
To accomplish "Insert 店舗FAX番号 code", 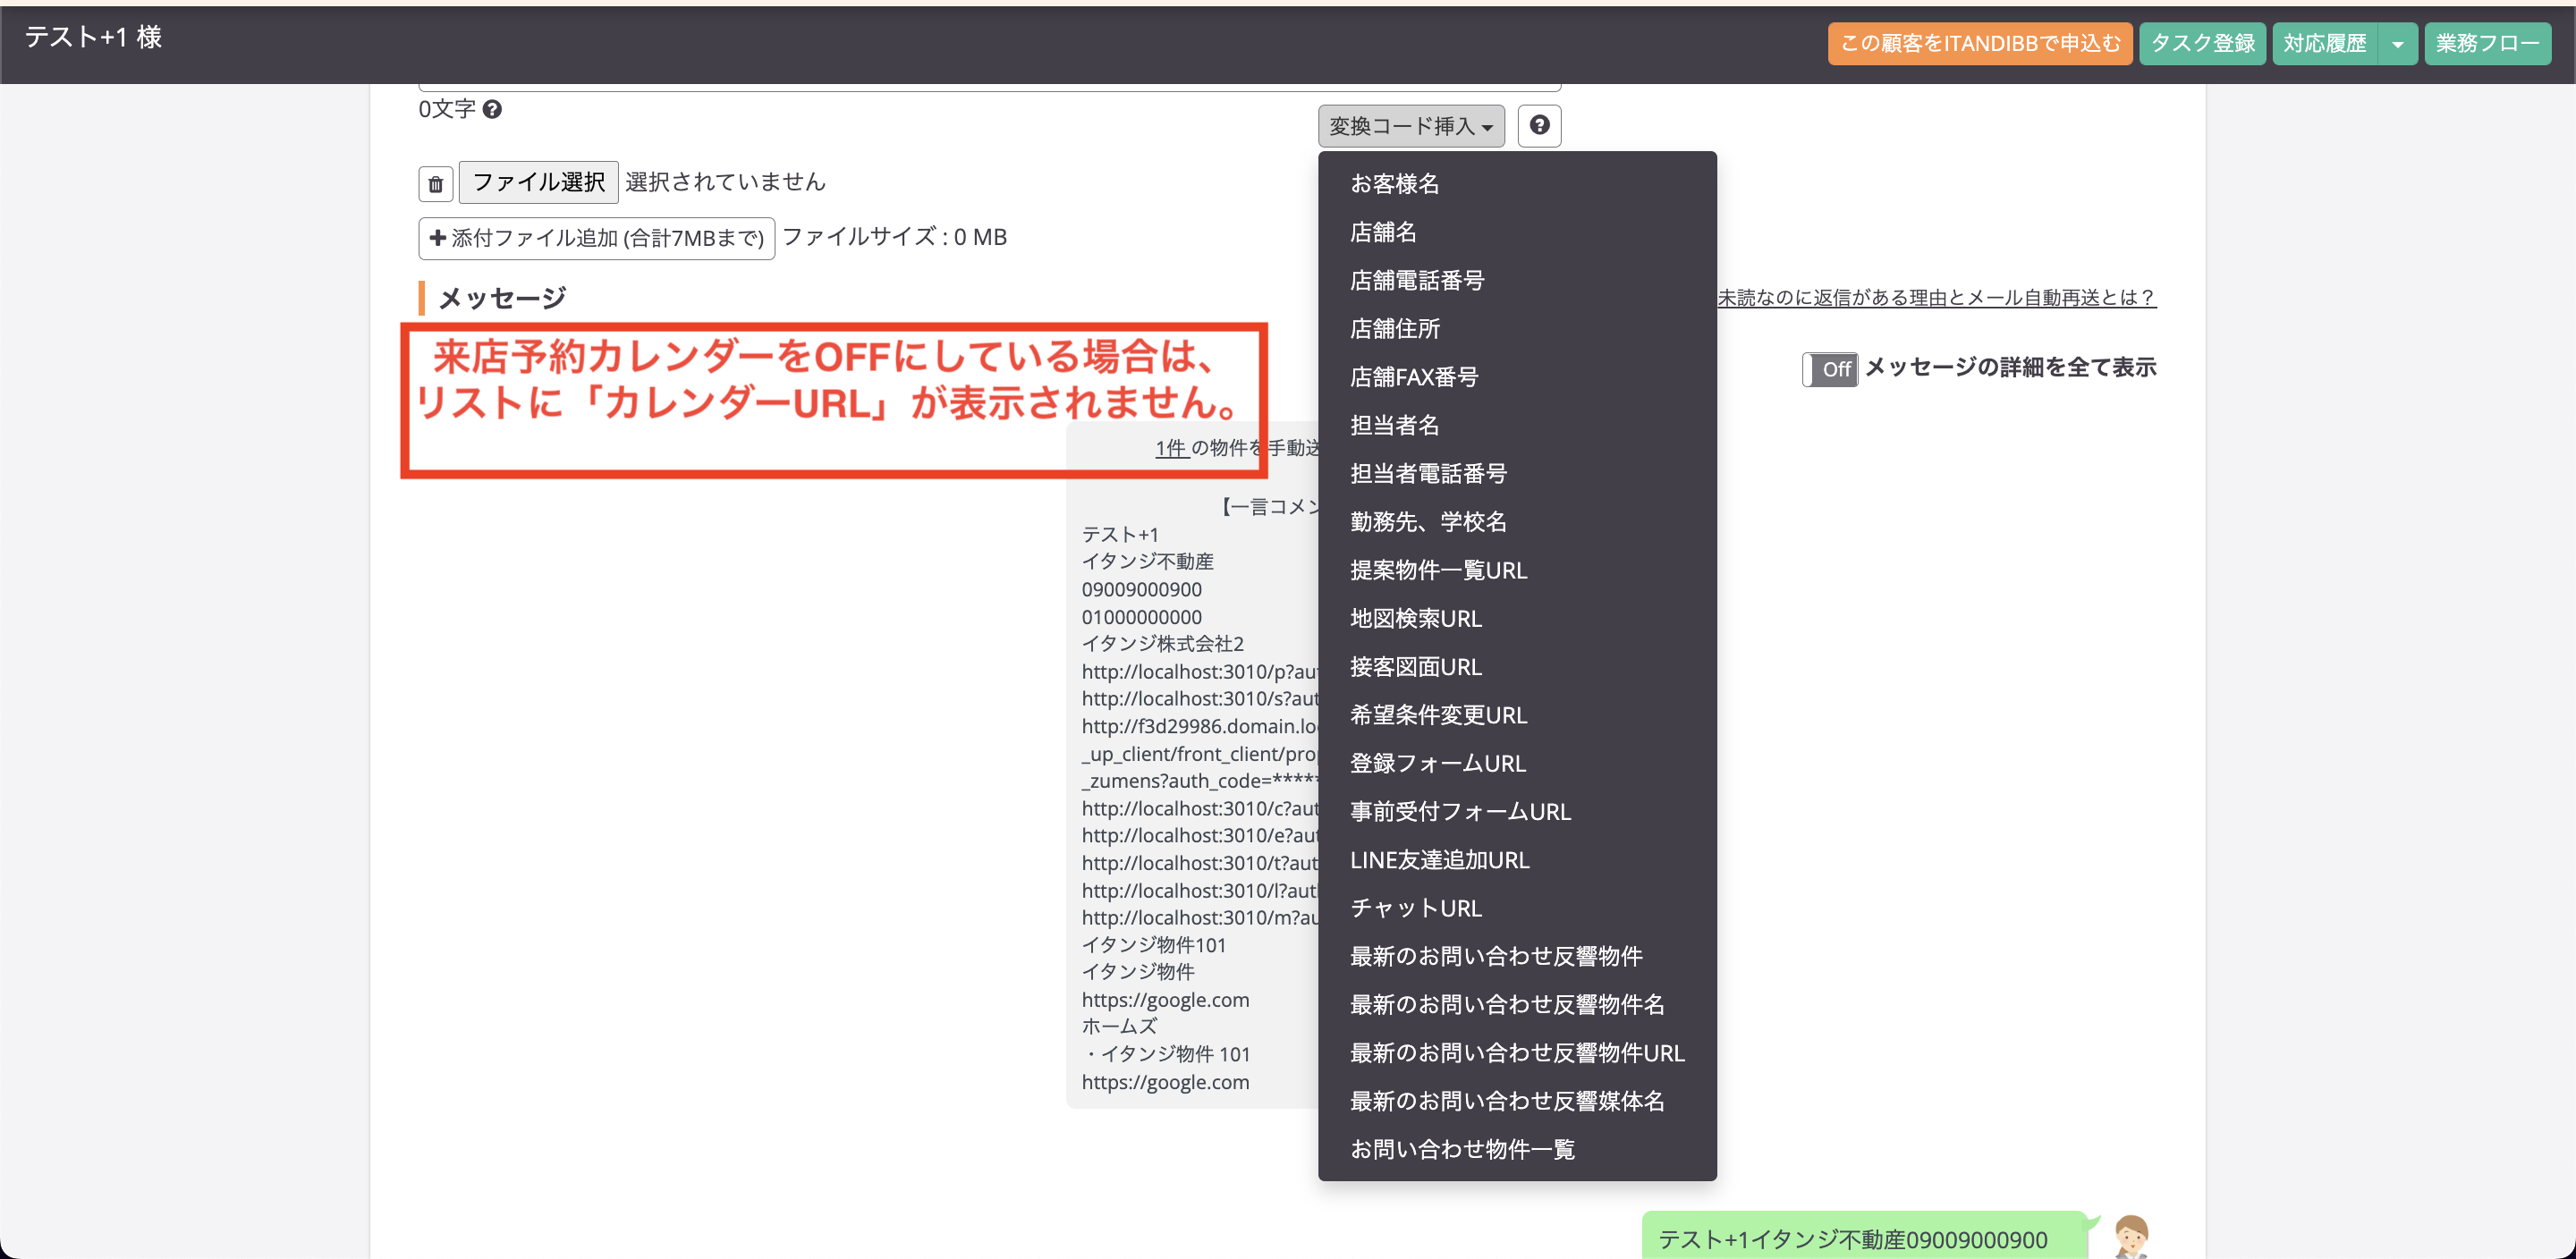I will [x=1517, y=377].
